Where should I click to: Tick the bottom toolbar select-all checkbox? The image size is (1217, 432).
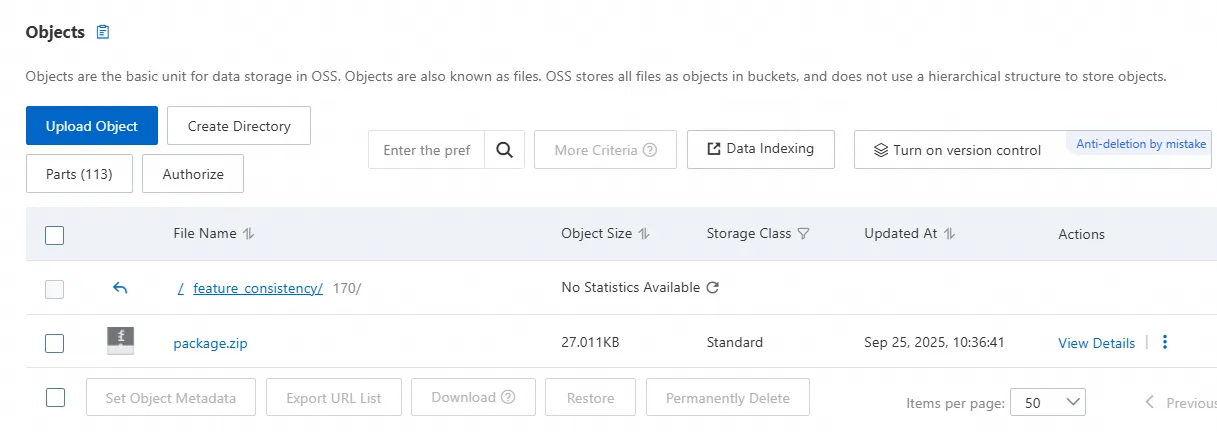pos(55,397)
